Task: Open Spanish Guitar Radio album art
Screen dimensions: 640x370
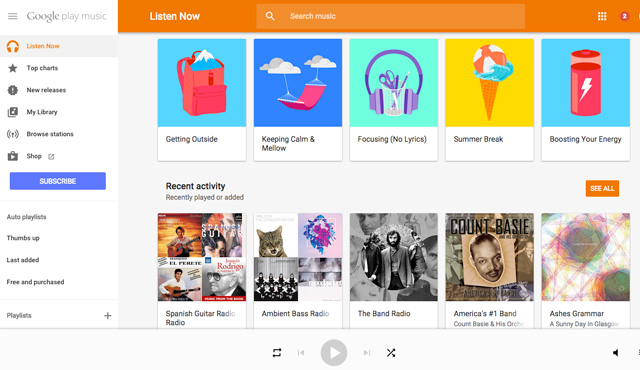Action: point(202,257)
